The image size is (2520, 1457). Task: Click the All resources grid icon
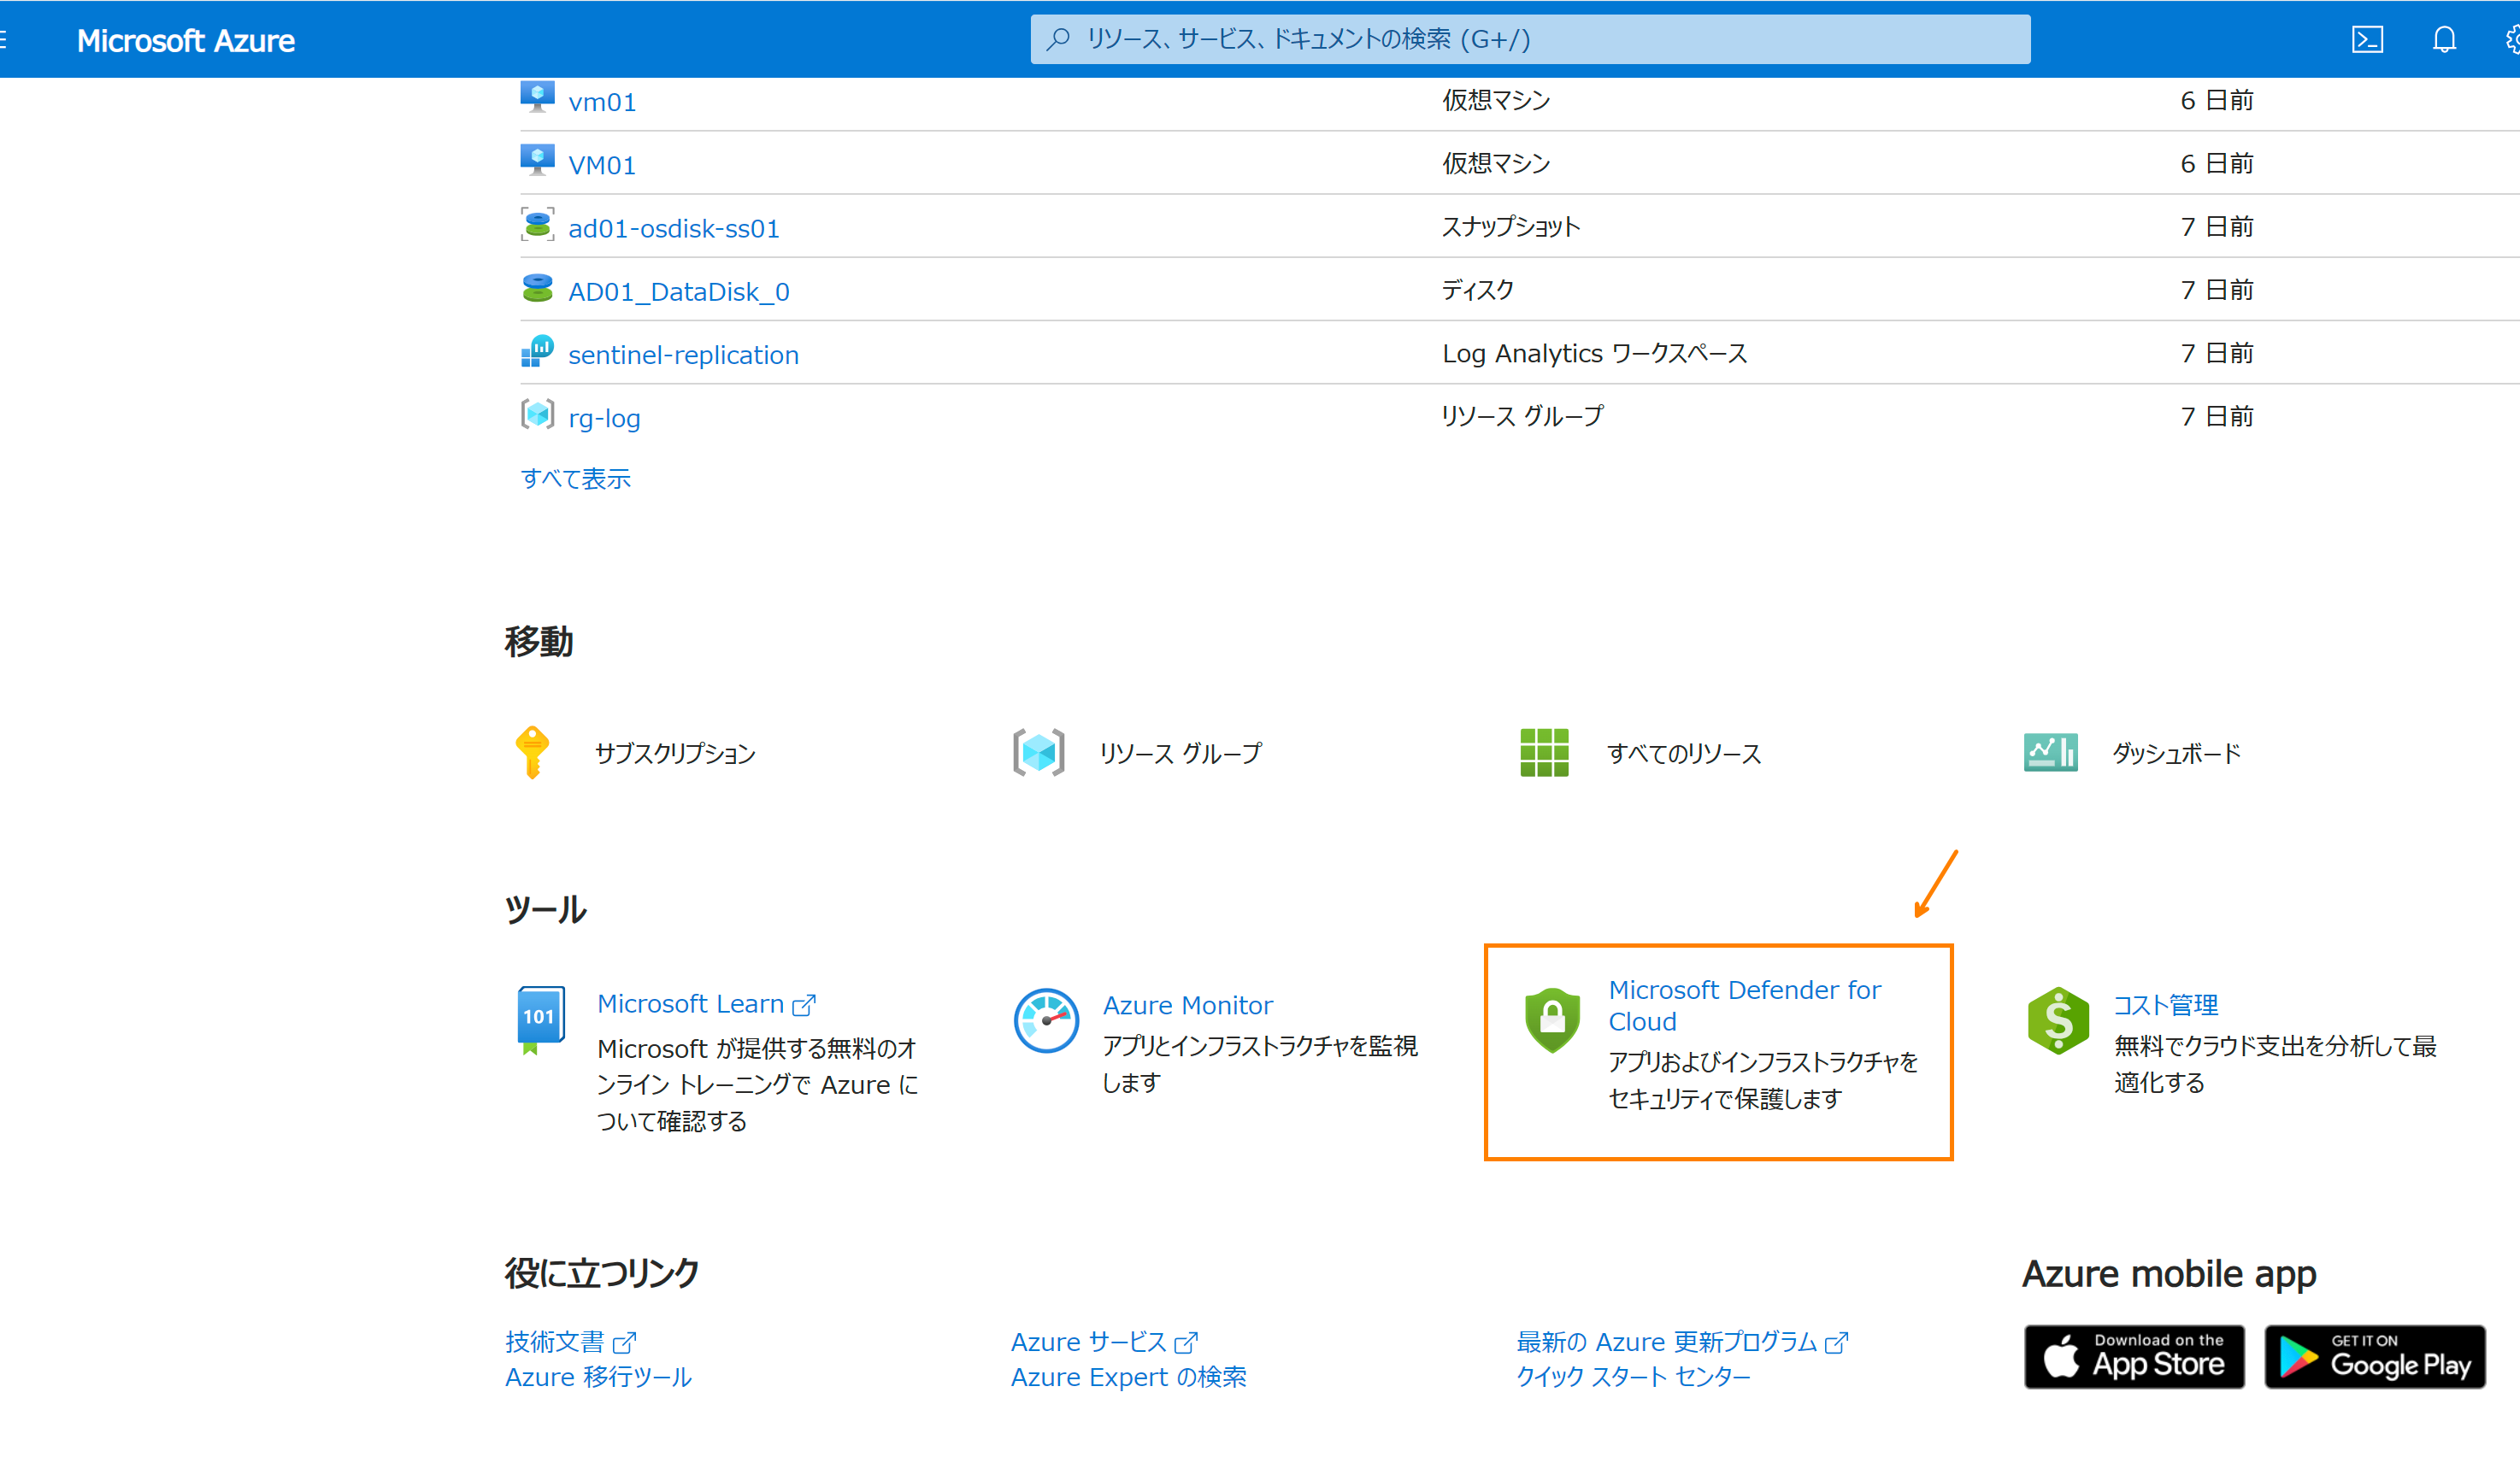[1543, 752]
